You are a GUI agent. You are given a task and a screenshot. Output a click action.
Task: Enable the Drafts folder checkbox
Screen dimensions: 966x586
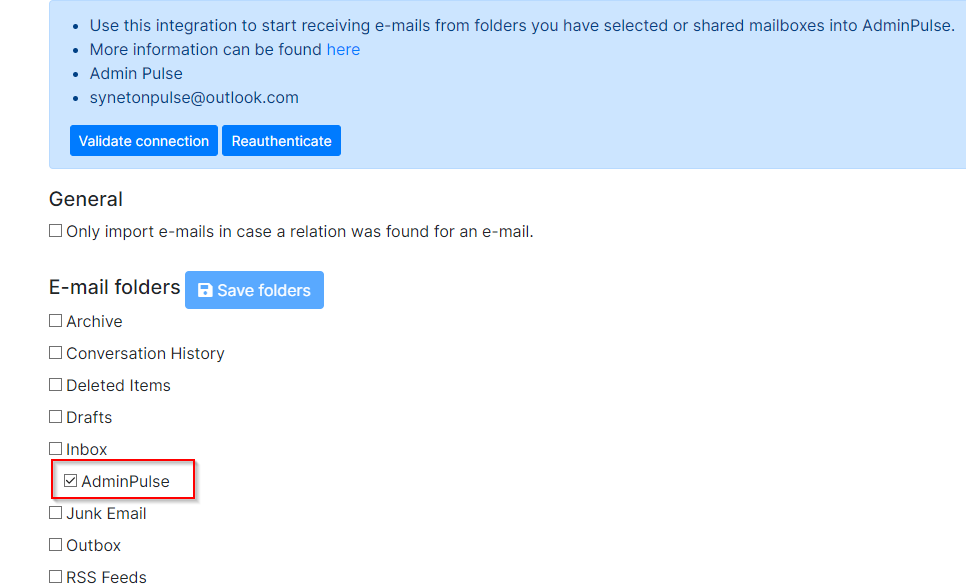pos(56,418)
